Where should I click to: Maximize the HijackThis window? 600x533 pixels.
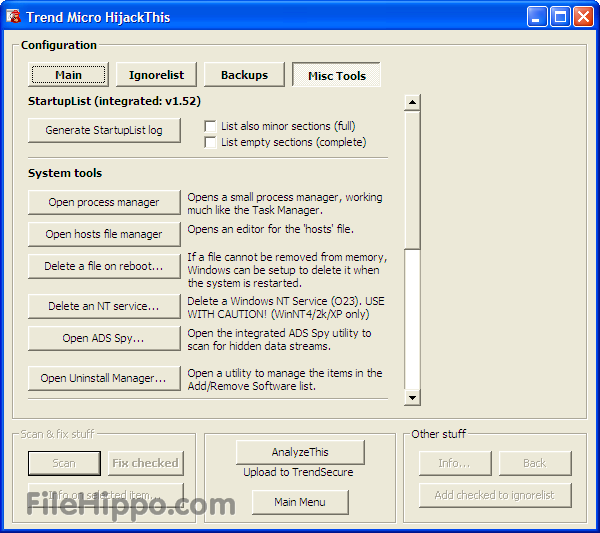(x=560, y=17)
